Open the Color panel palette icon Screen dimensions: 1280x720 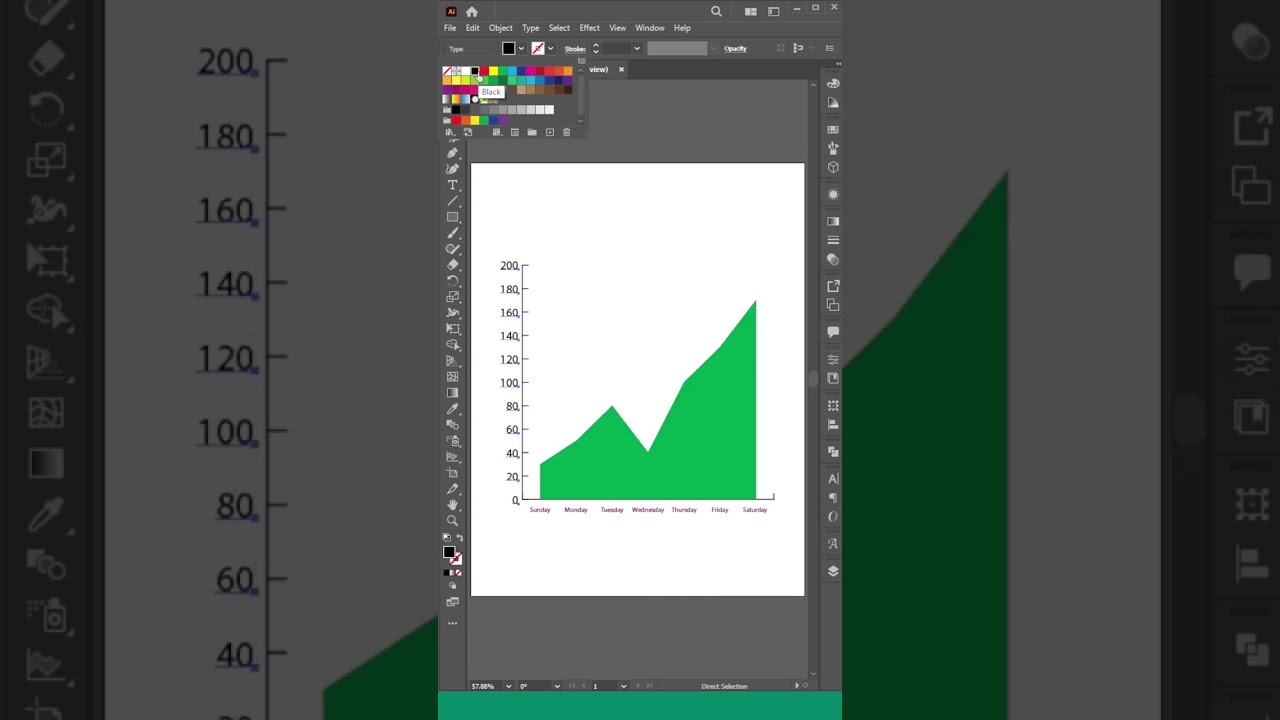point(833,83)
